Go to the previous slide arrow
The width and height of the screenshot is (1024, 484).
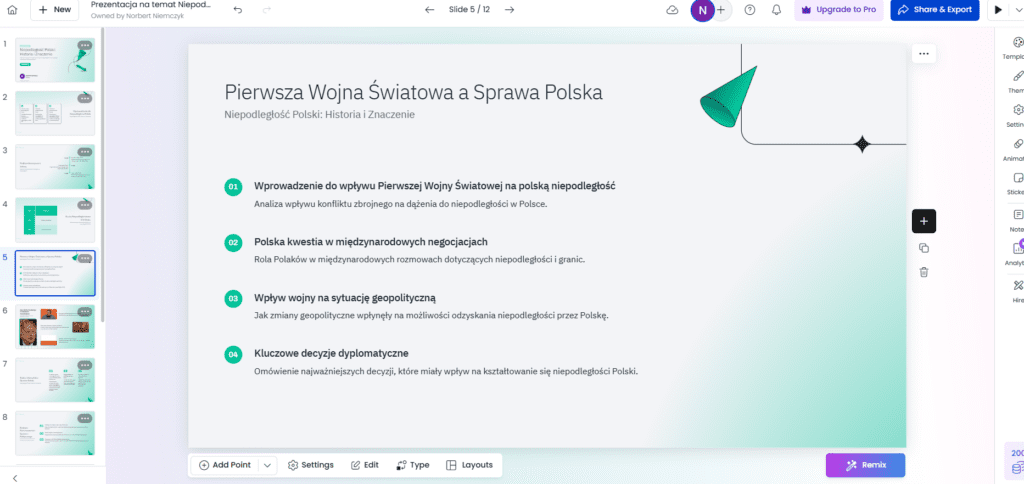click(x=430, y=9)
